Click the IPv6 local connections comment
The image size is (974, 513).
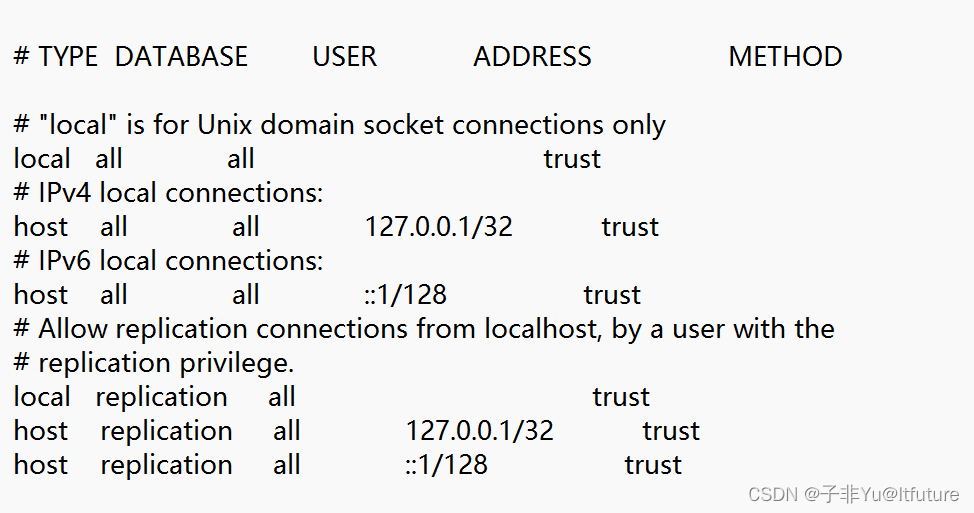click(168, 261)
